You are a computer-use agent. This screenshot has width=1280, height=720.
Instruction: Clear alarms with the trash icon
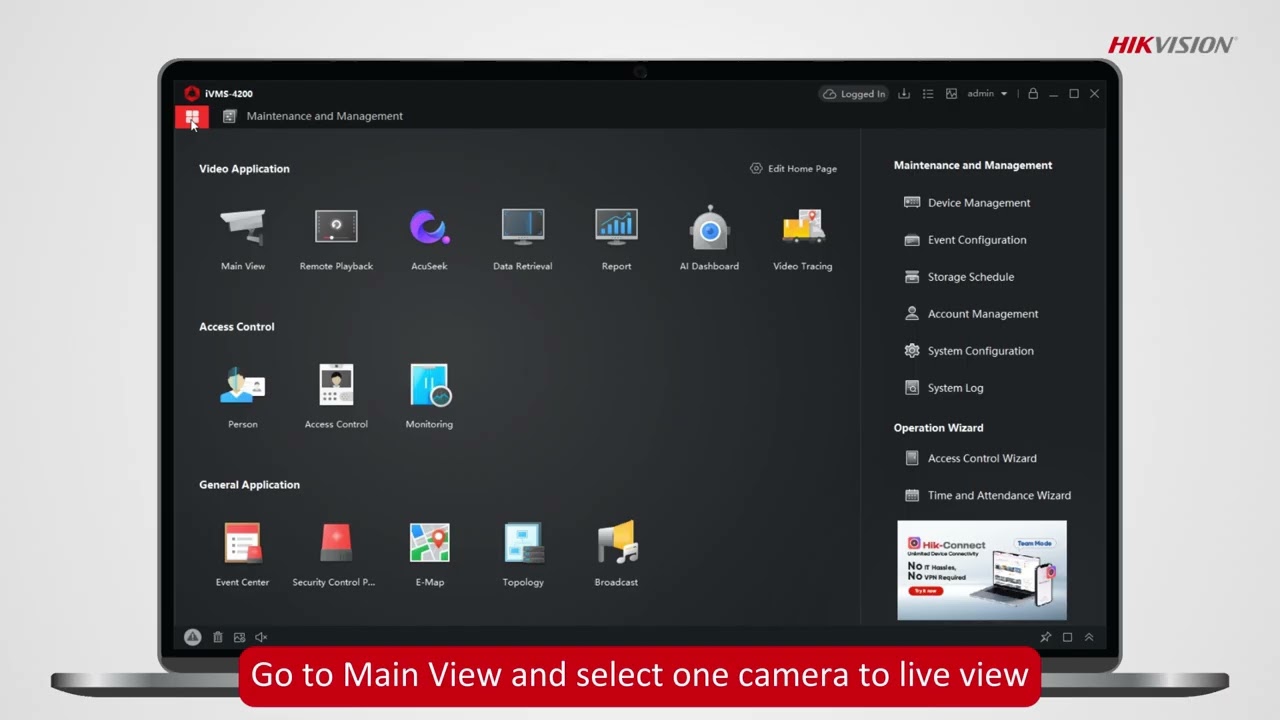[x=217, y=637]
